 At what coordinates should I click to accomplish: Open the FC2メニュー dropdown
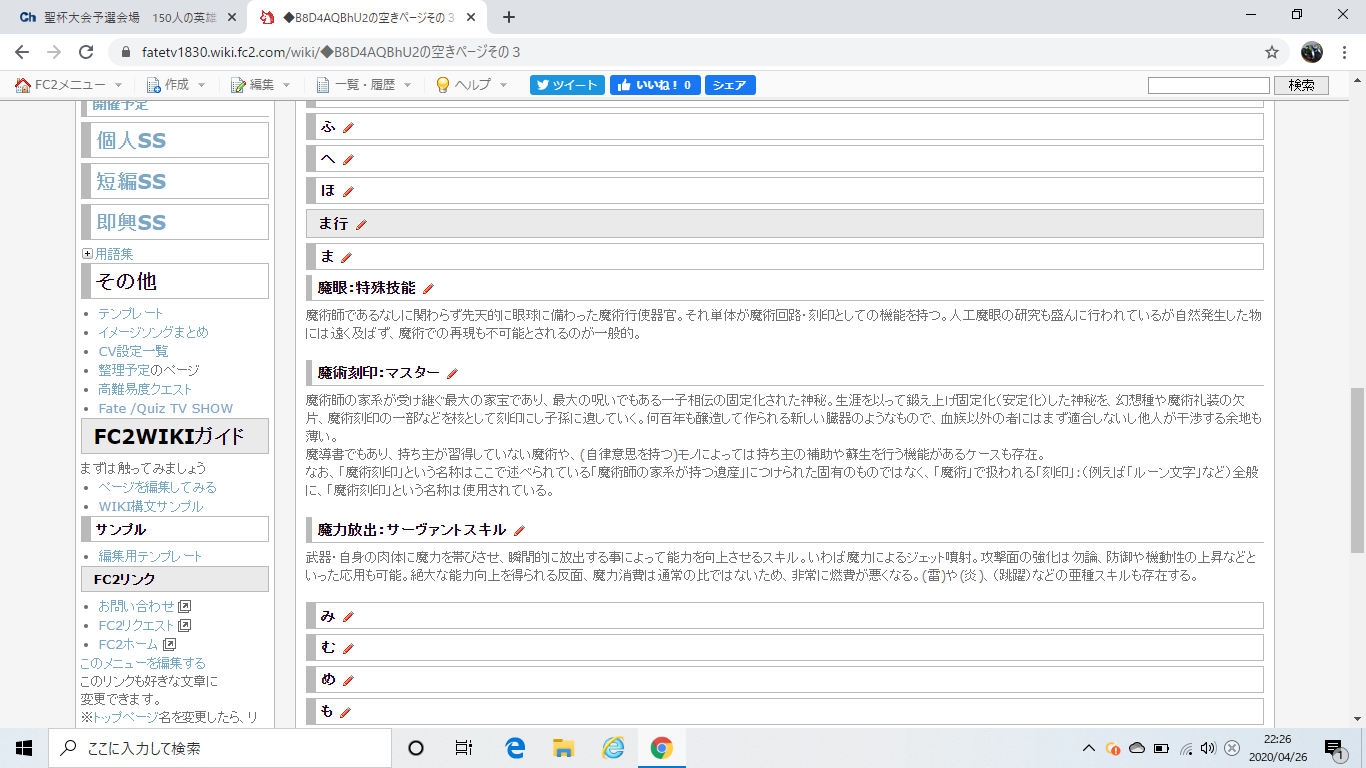(x=69, y=85)
